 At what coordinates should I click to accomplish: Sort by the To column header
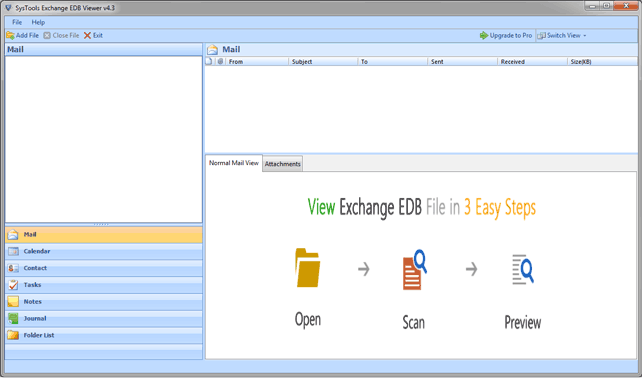tap(393, 61)
